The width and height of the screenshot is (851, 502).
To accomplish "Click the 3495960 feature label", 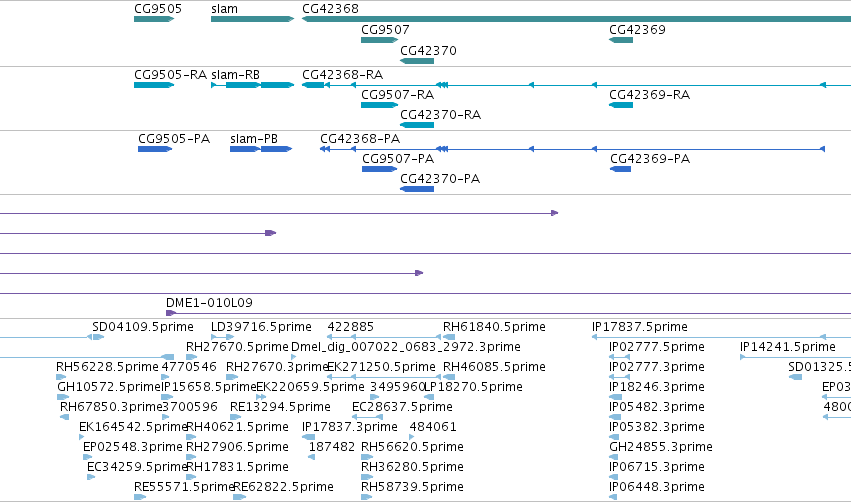I will click(x=397, y=386).
